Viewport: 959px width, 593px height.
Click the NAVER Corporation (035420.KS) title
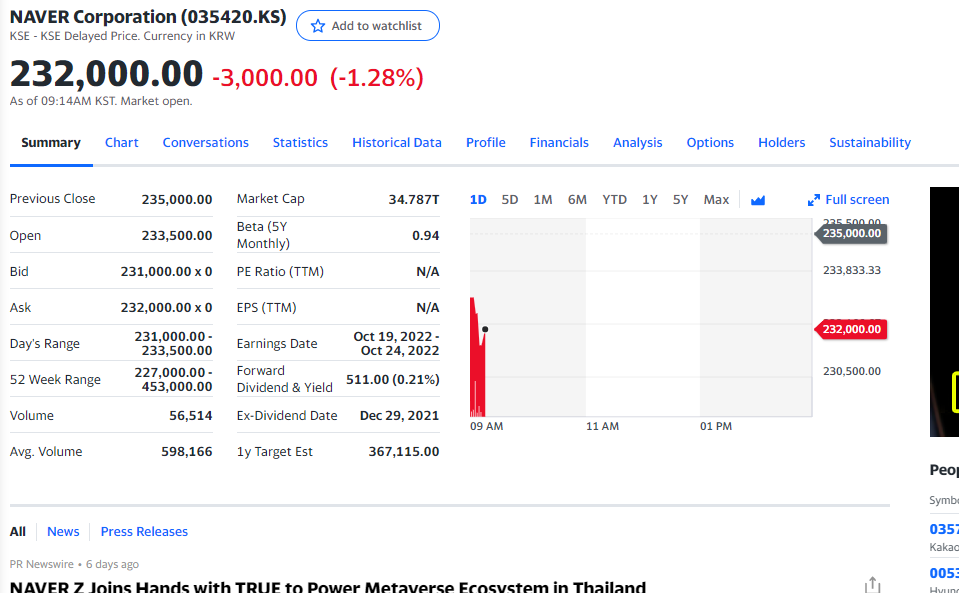pos(148,17)
